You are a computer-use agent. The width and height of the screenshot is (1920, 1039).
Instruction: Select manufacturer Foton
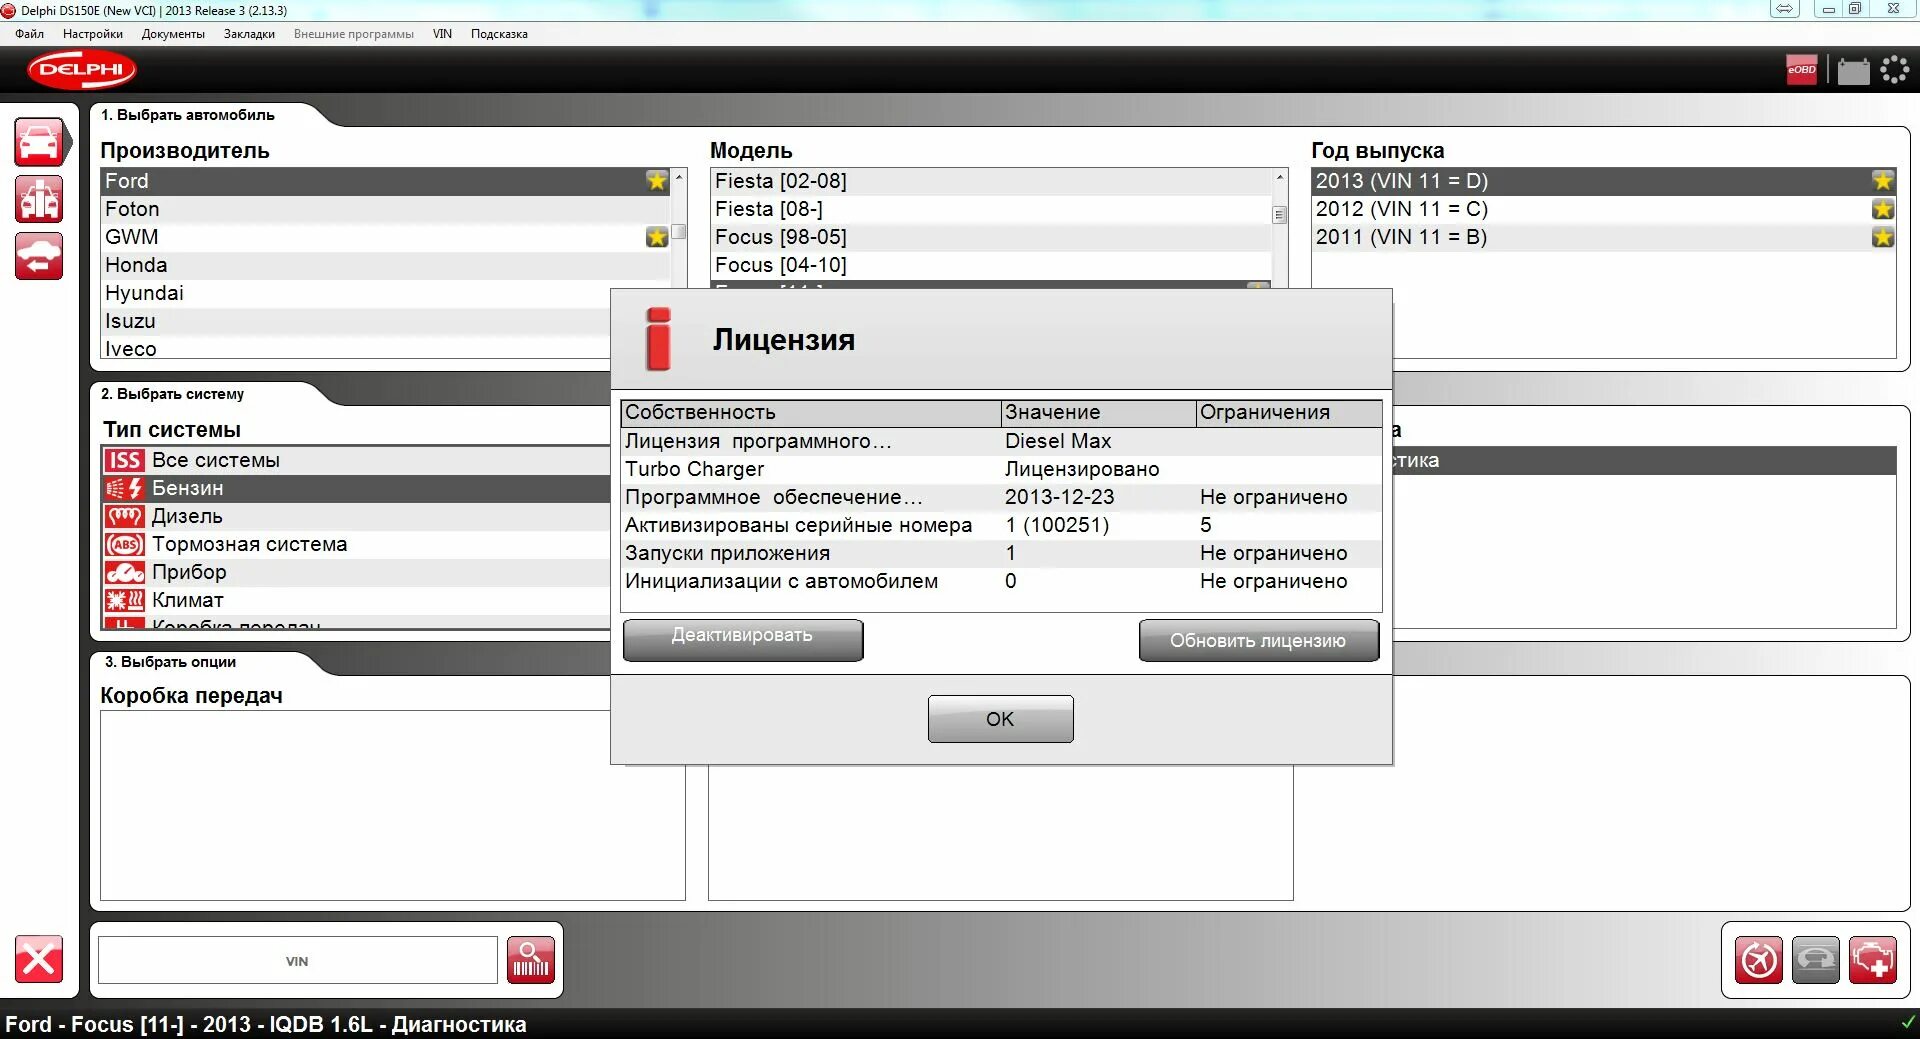click(x=385, y=209)
